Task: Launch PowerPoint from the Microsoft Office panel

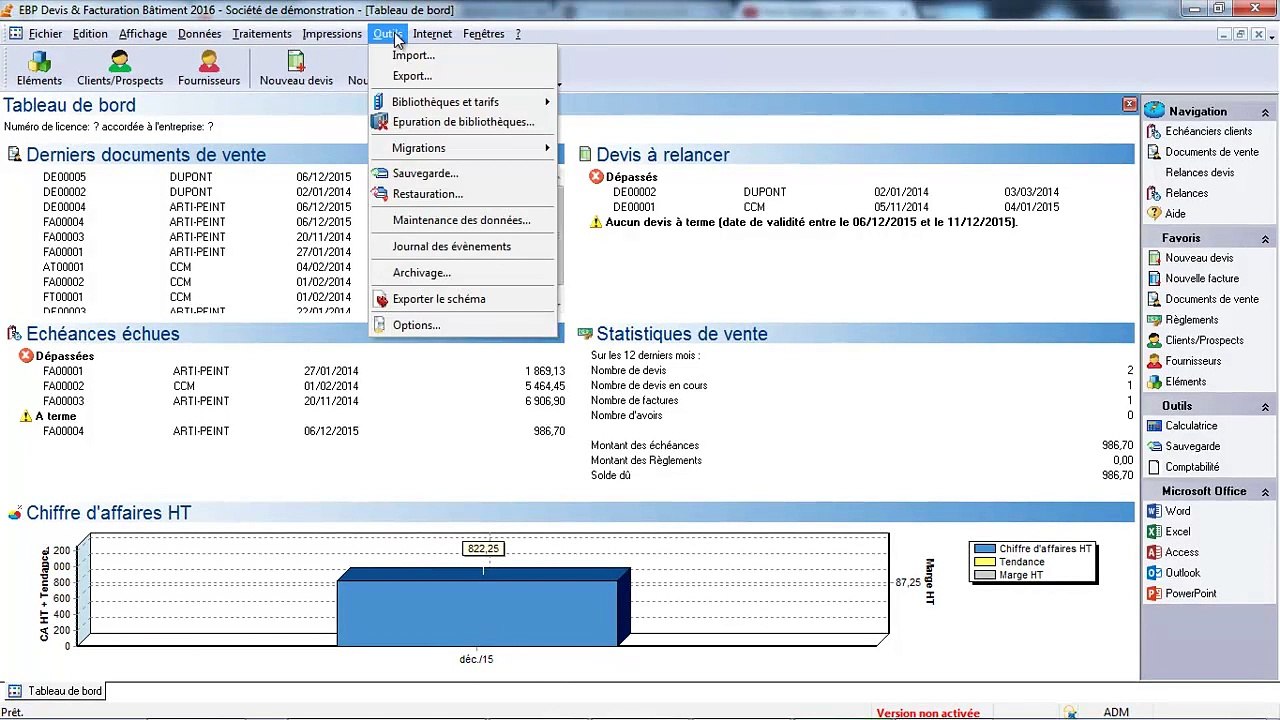Action: tap(1181, 593)
